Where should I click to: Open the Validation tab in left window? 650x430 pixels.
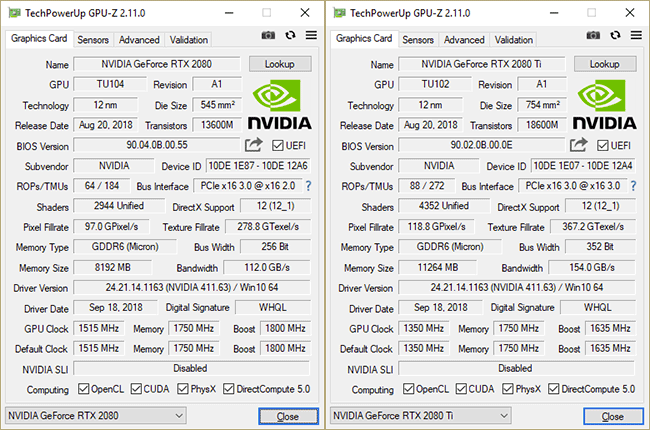[x=189, y=40]
